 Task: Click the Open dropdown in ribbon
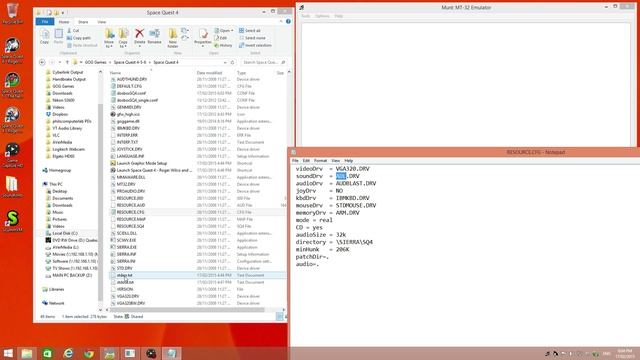pyautogui.click(x=224, y=31)
